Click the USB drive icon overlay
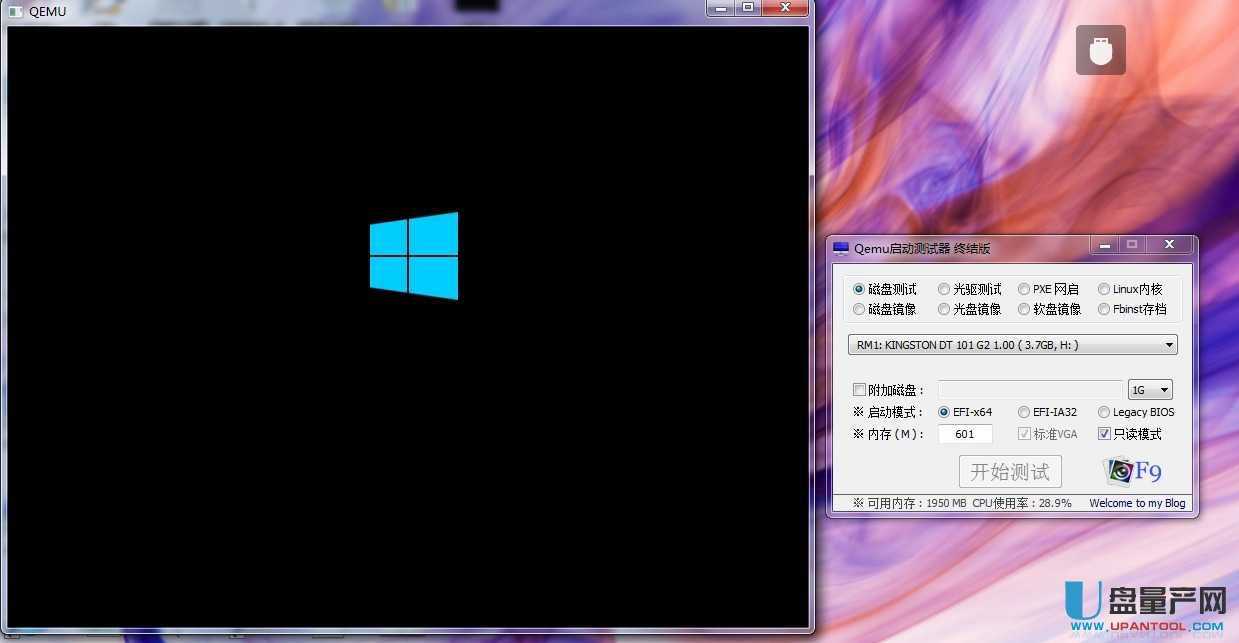The image size is (1239, 643). (x=1100, y=49)
